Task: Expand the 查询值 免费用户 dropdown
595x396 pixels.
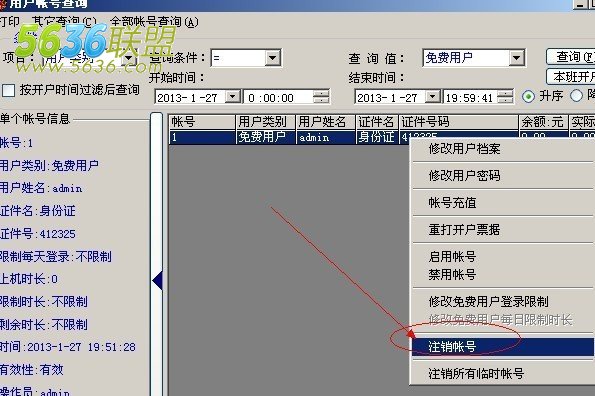Action: click(516, 58)
